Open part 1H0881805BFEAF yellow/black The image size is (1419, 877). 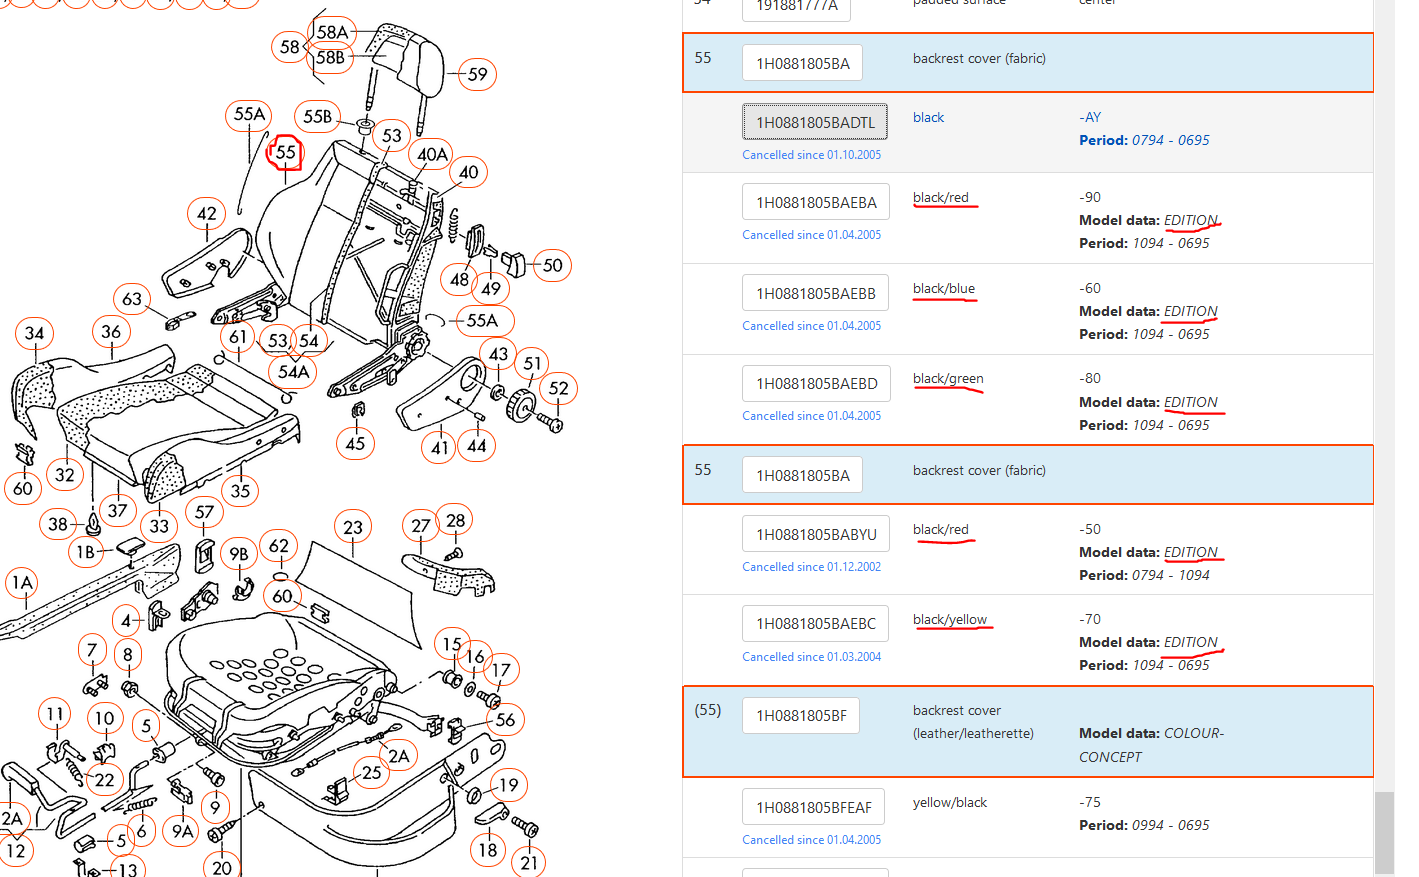point(814,807)
